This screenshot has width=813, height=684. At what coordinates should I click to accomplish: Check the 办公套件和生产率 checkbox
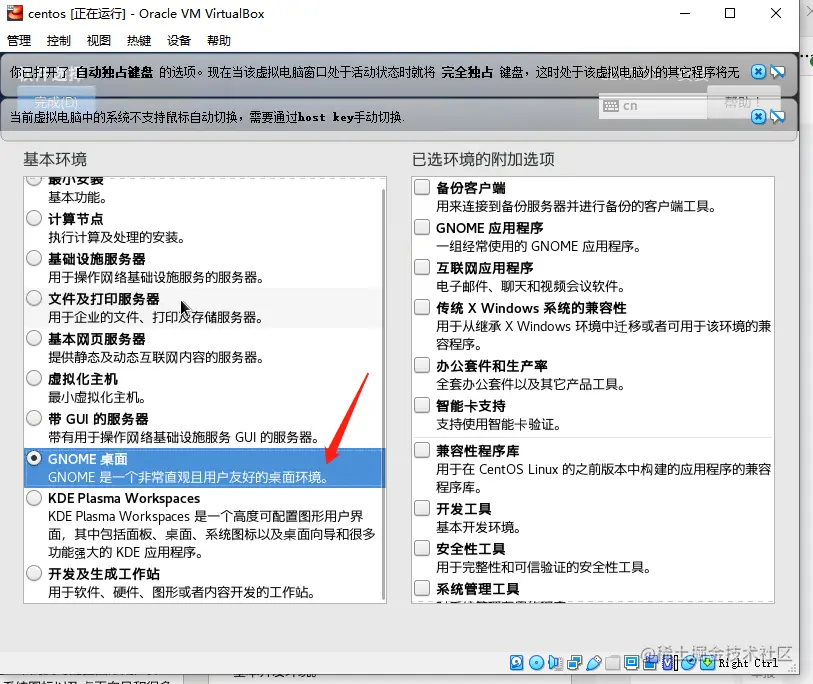(422, 365)
